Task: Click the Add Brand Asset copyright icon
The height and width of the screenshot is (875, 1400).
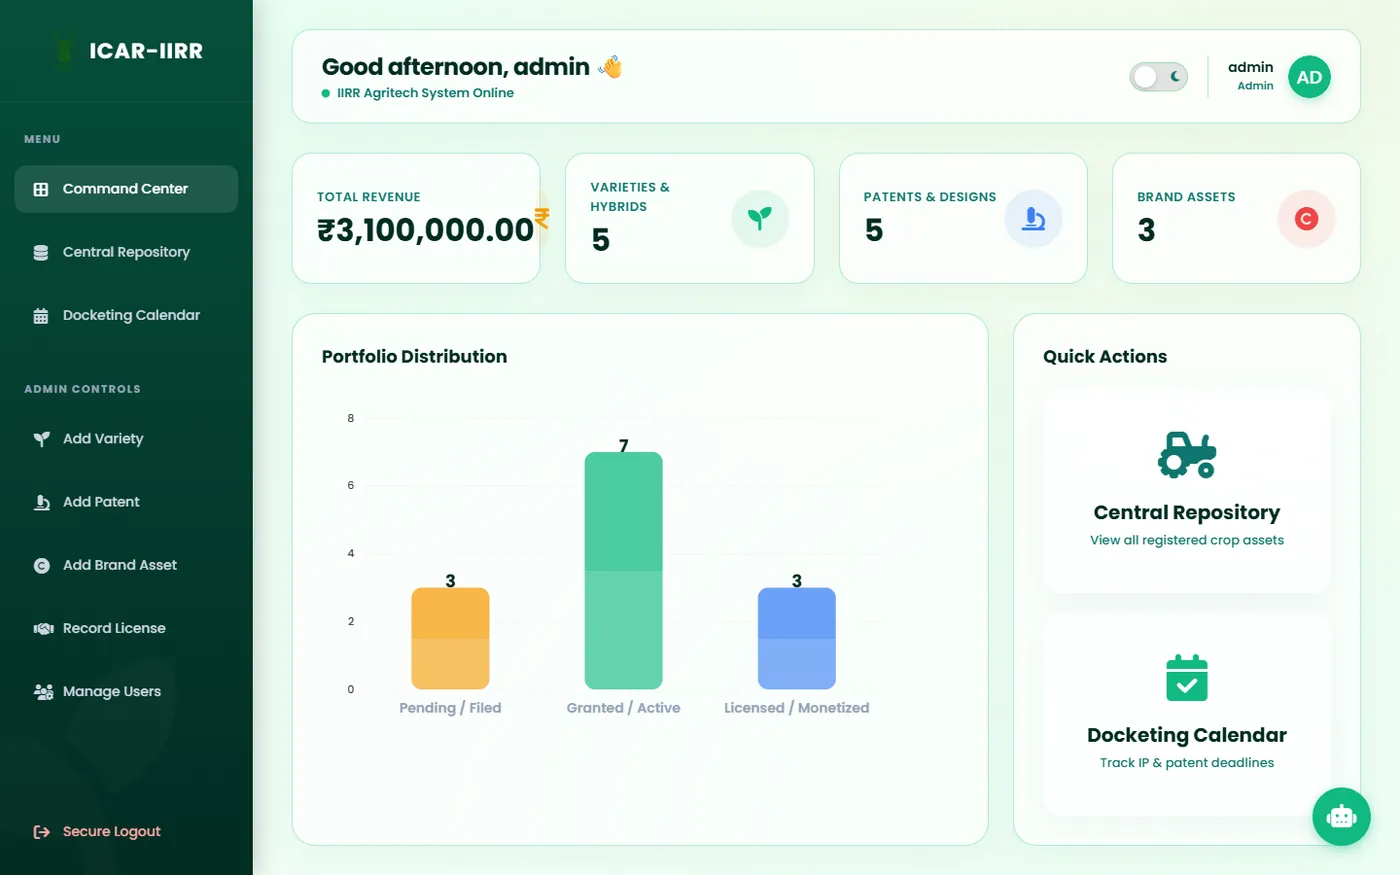Action: pyautogui.click(x=41, y=565)
